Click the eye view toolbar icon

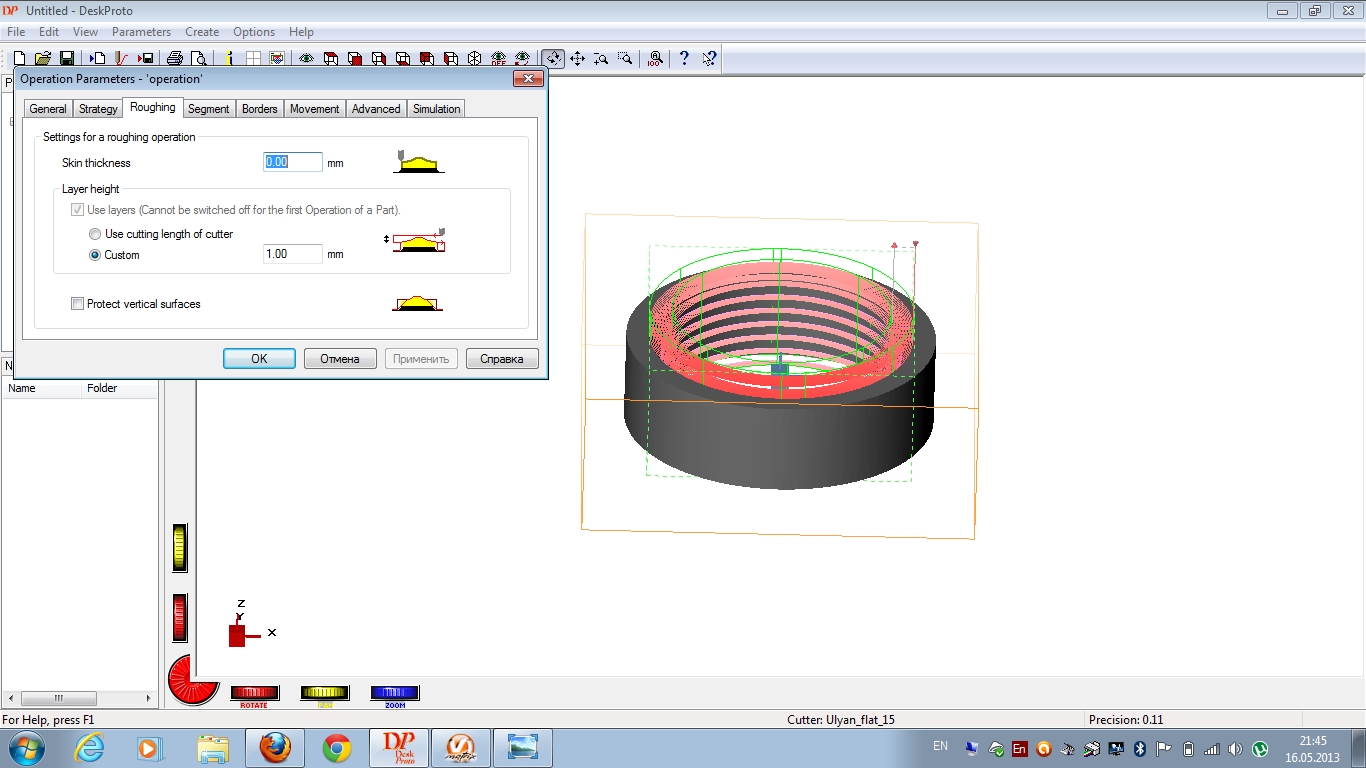click(306, 59)
